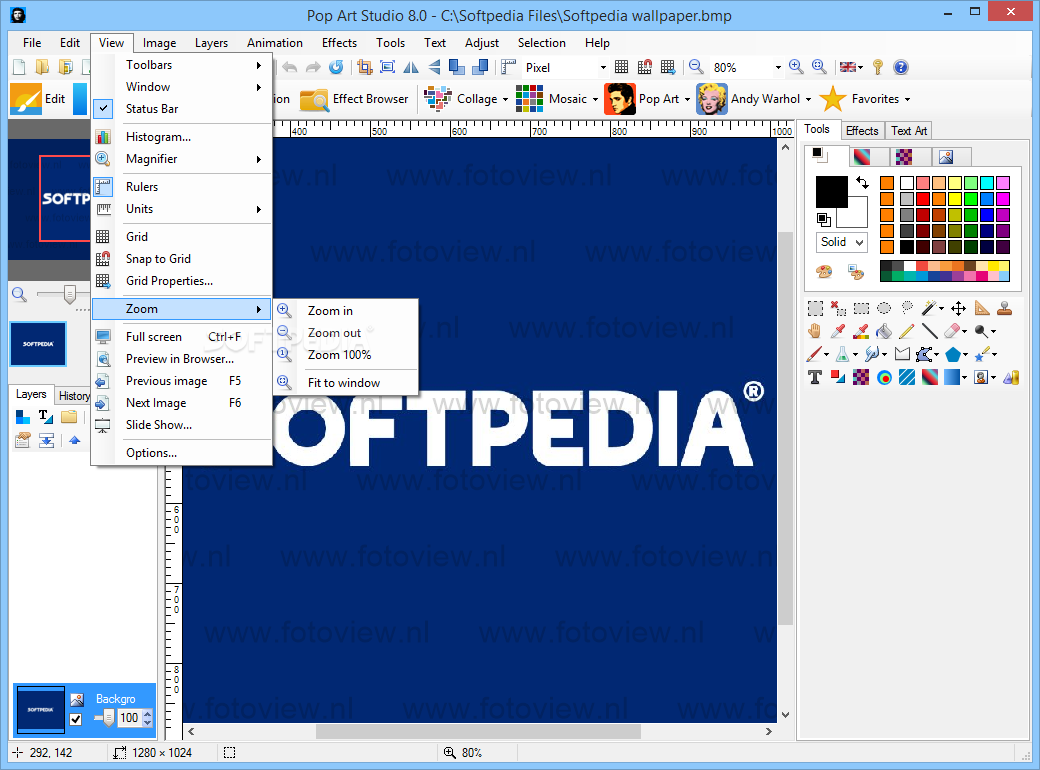Select the Eraser tool

(x=952, y=331)
